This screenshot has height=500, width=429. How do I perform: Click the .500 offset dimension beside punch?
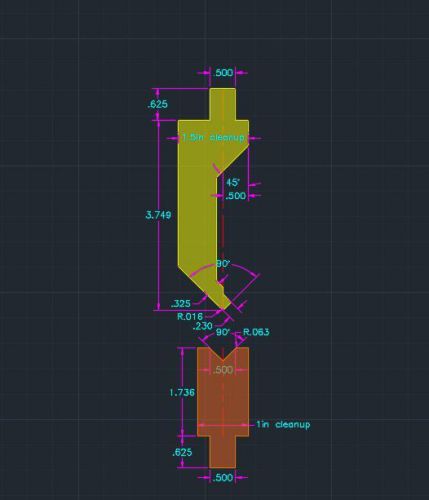[236, 196]
